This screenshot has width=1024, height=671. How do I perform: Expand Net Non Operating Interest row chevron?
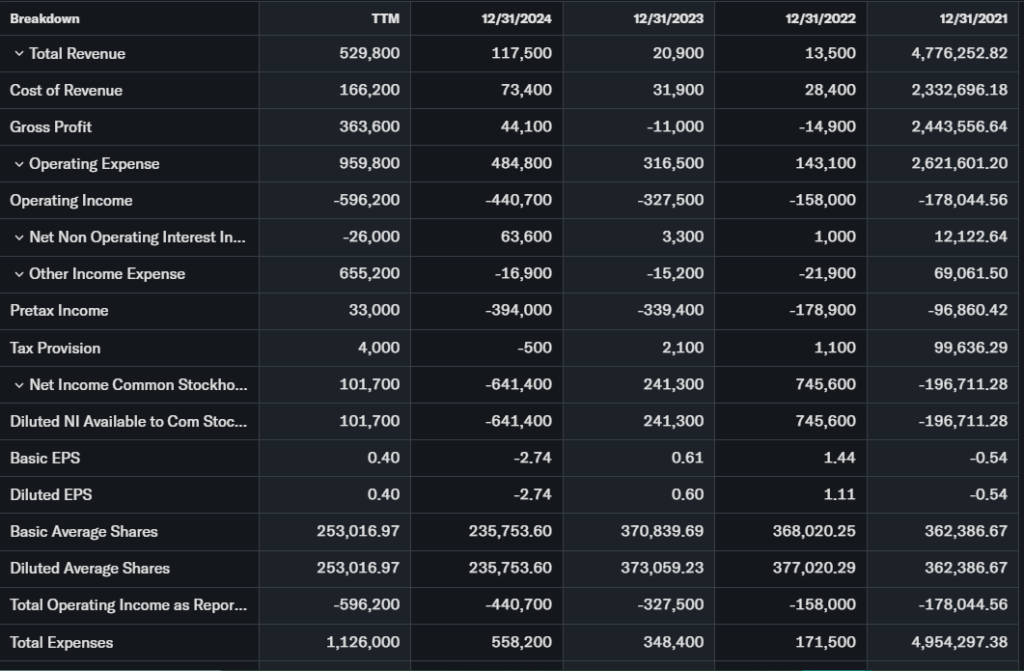coord(19,238)
